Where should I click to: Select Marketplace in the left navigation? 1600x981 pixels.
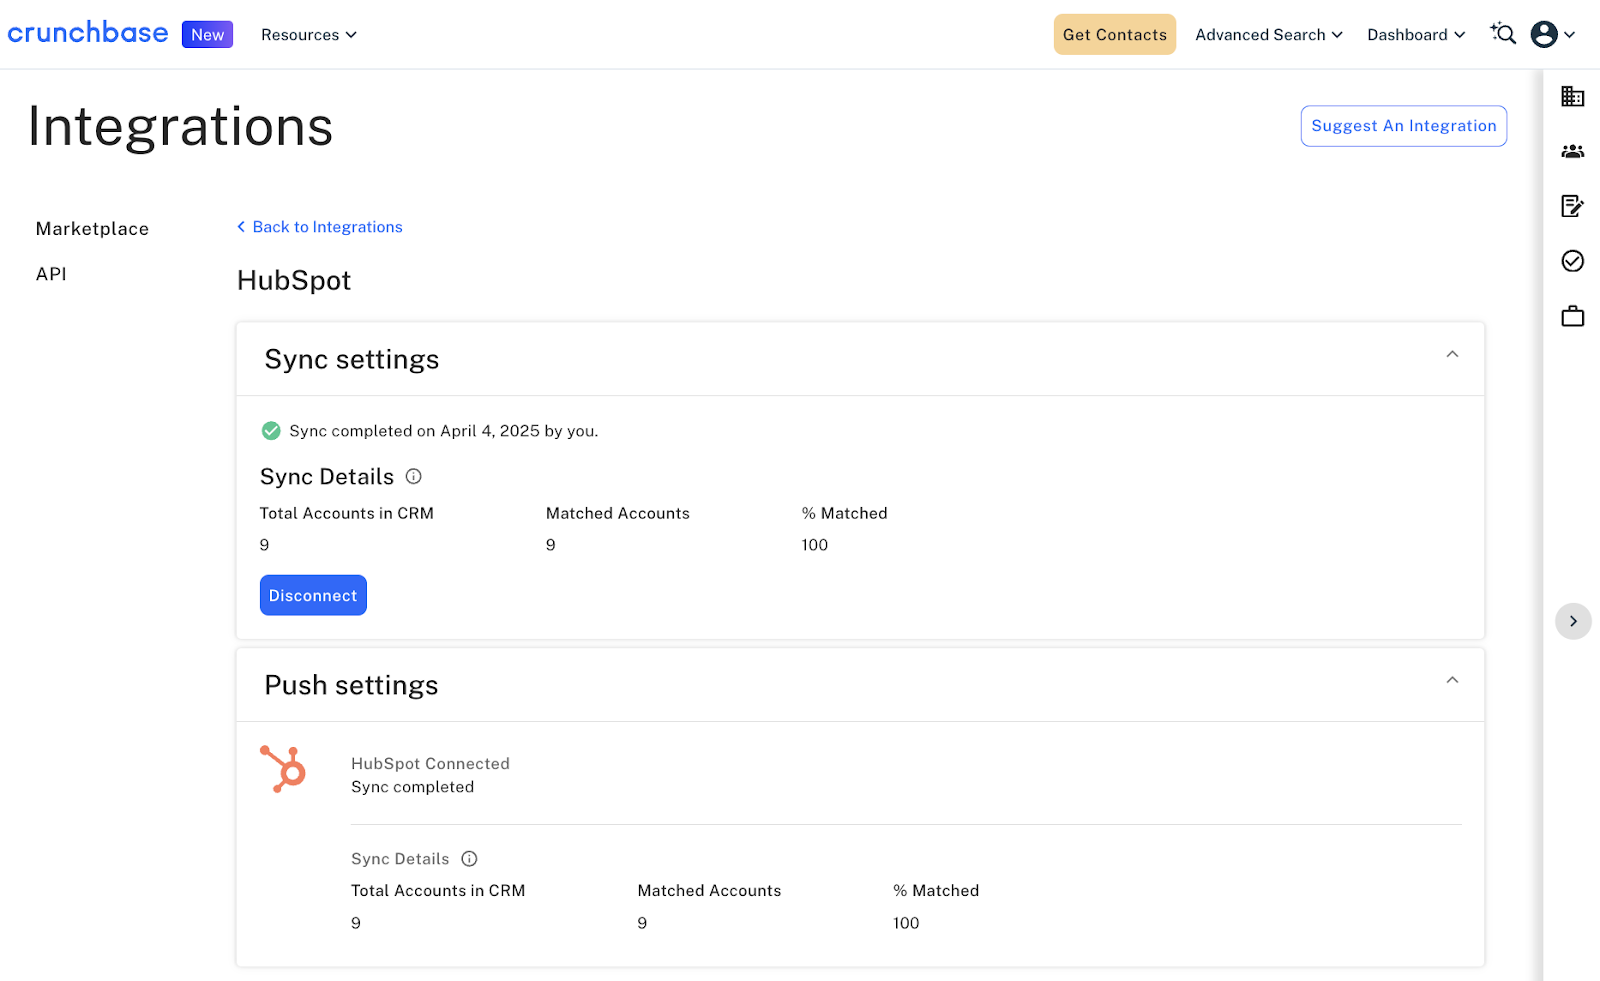(x=92, y=229)
